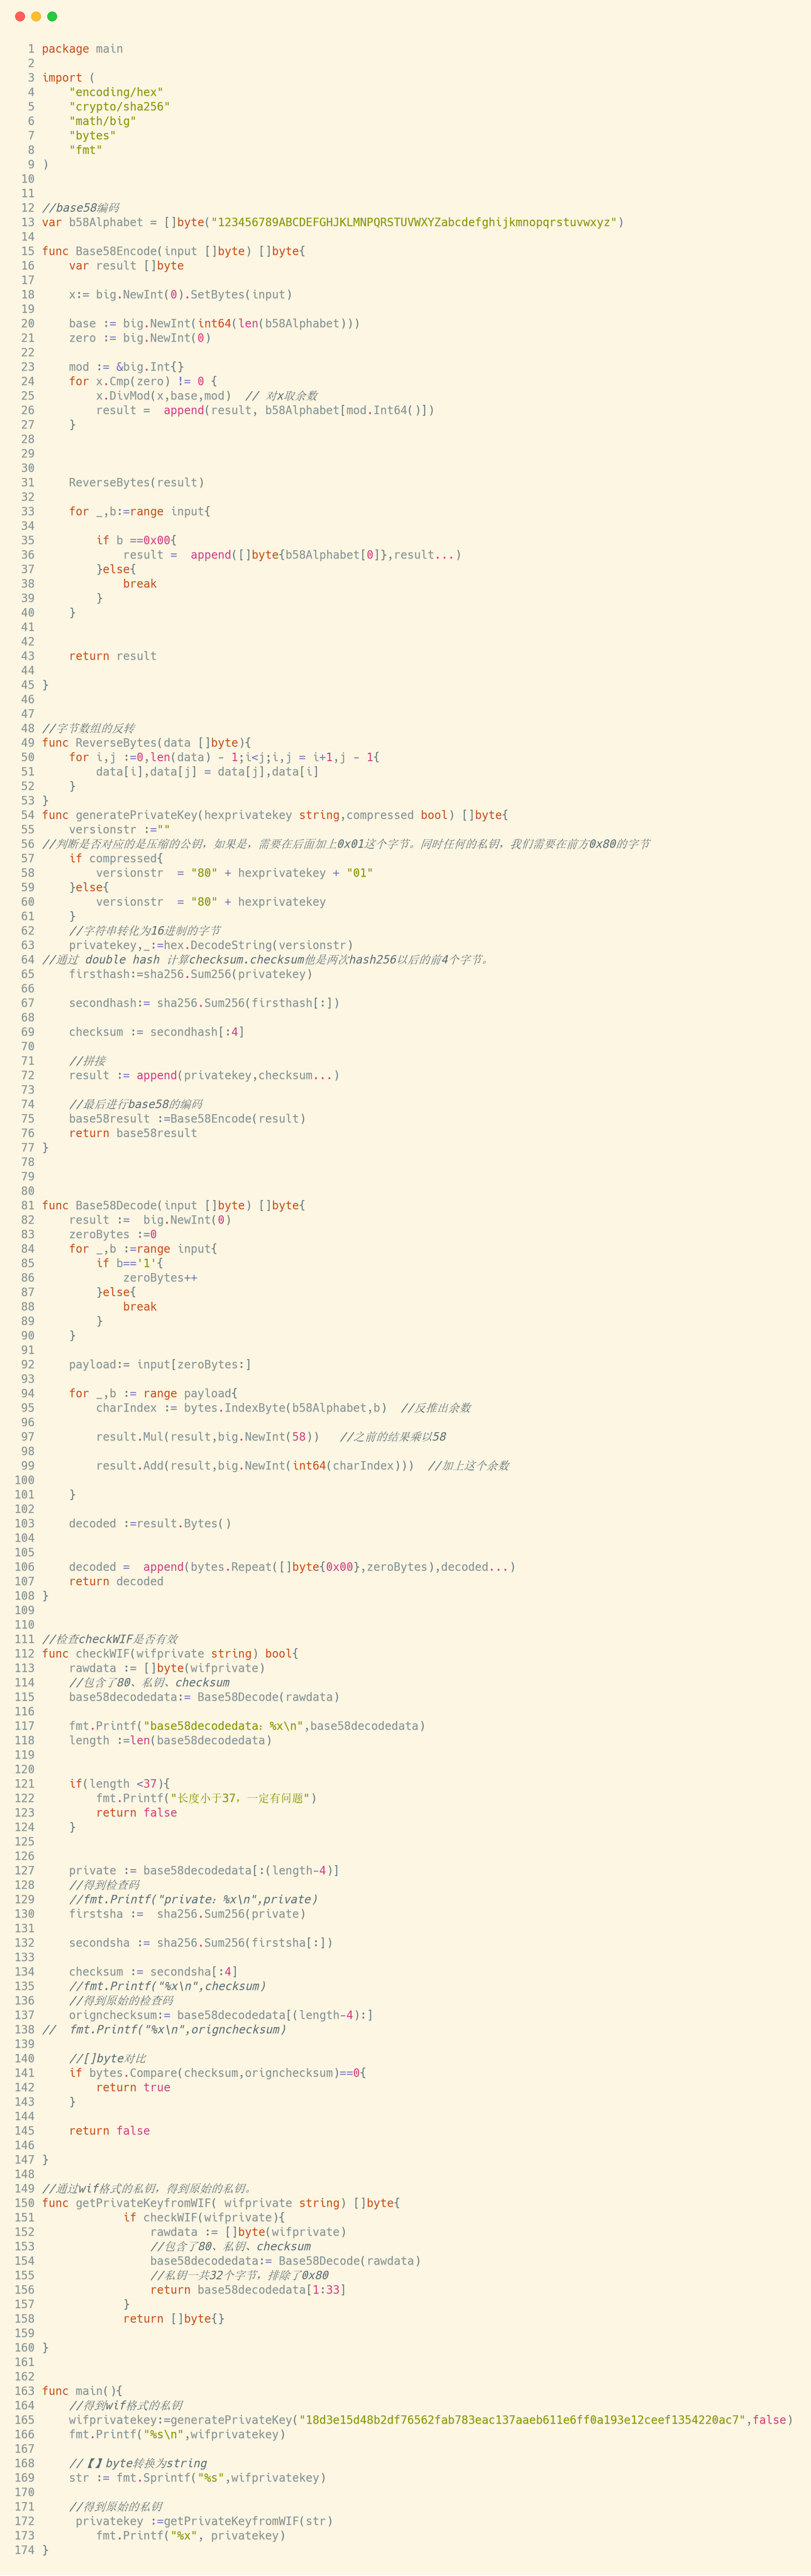Click "zero := big.NewInt(0)" on line 21
The image size is (811, 2576).
tap(140, 338)
